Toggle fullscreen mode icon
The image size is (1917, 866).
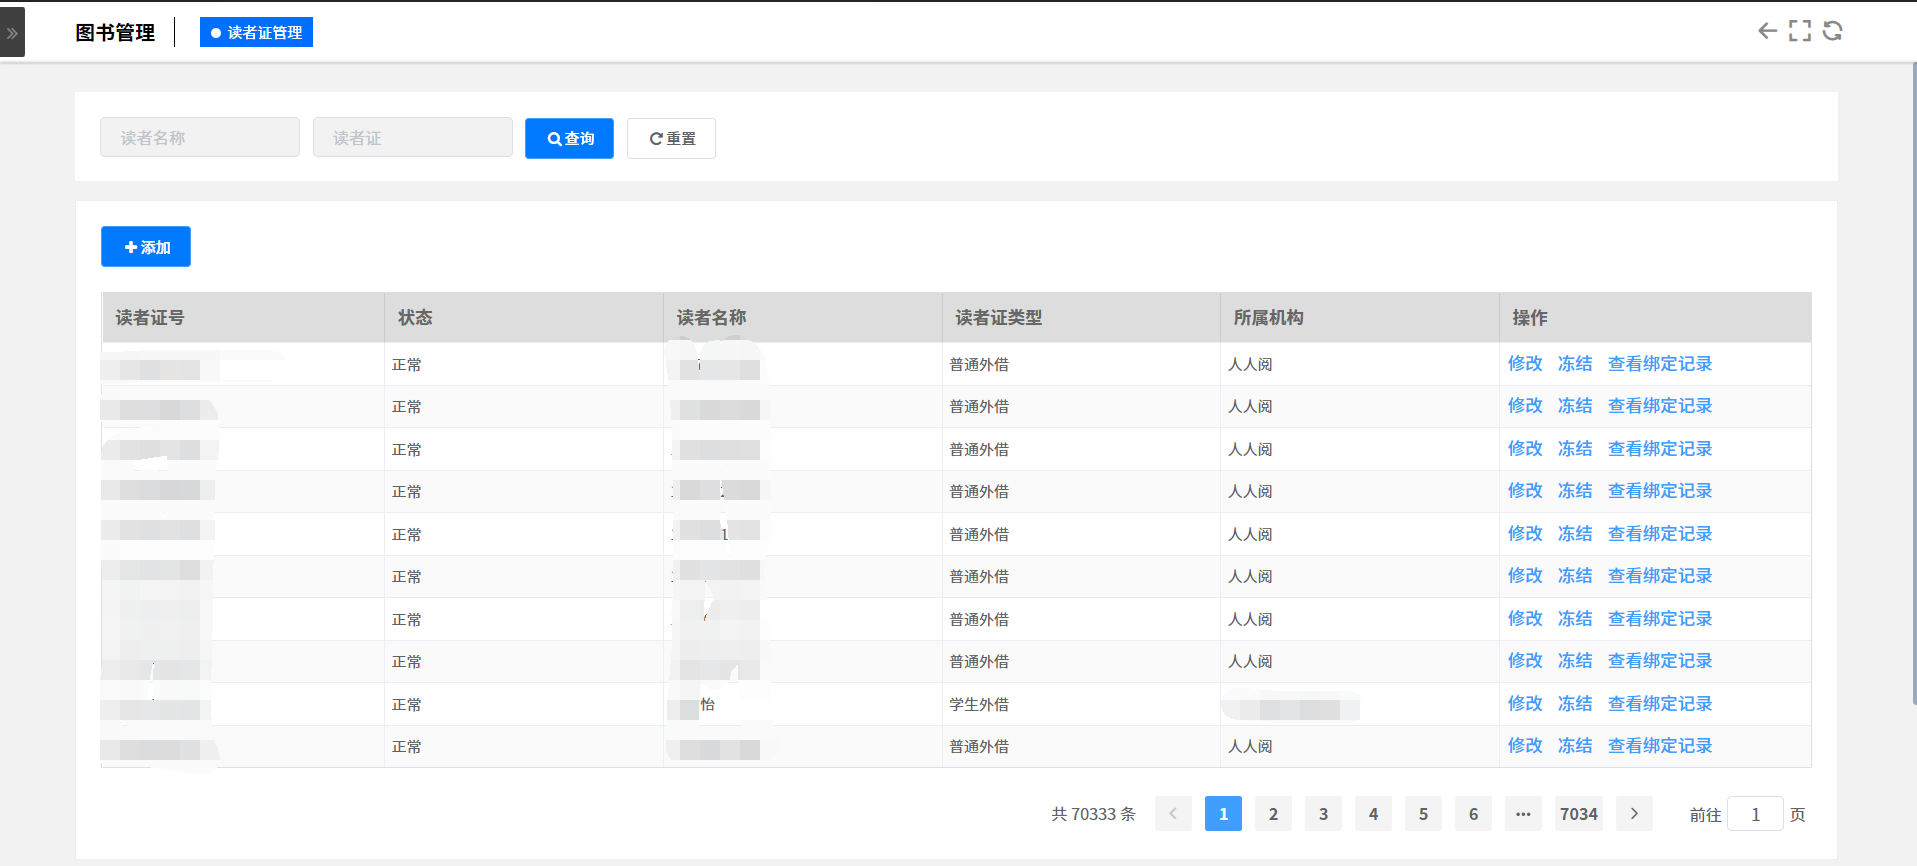[1800, 31]
